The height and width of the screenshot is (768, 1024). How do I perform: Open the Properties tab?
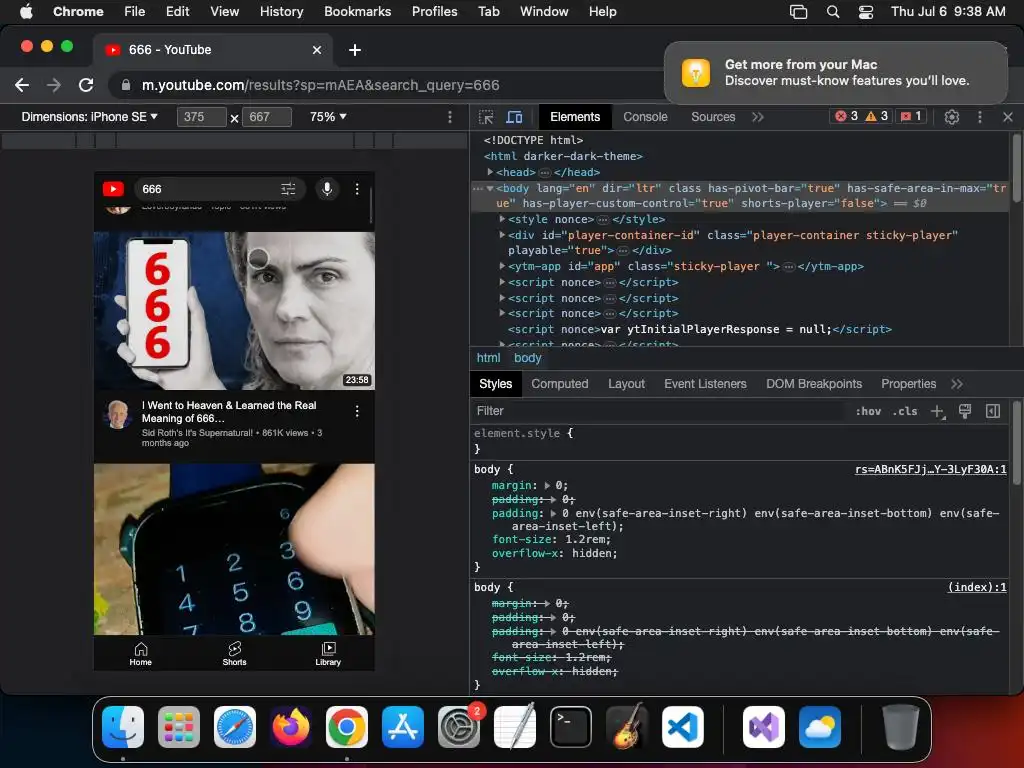point(908,384)
